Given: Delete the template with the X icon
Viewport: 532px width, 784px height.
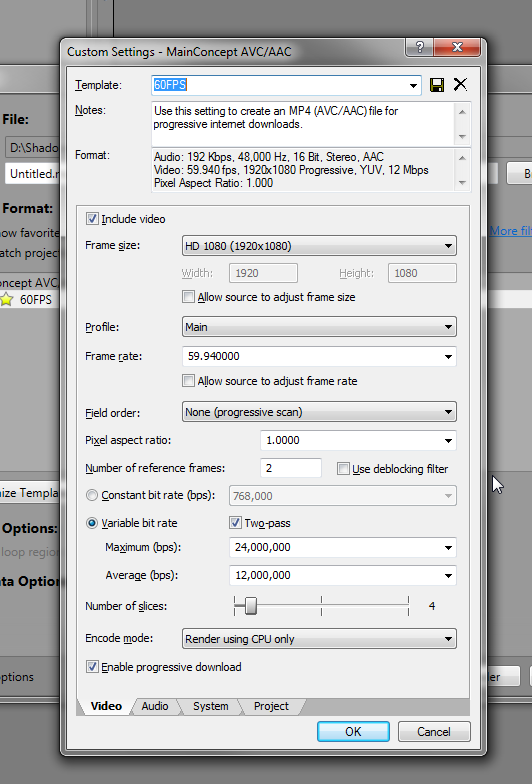Looking at the screenshot, I should (x=460, y=84).
